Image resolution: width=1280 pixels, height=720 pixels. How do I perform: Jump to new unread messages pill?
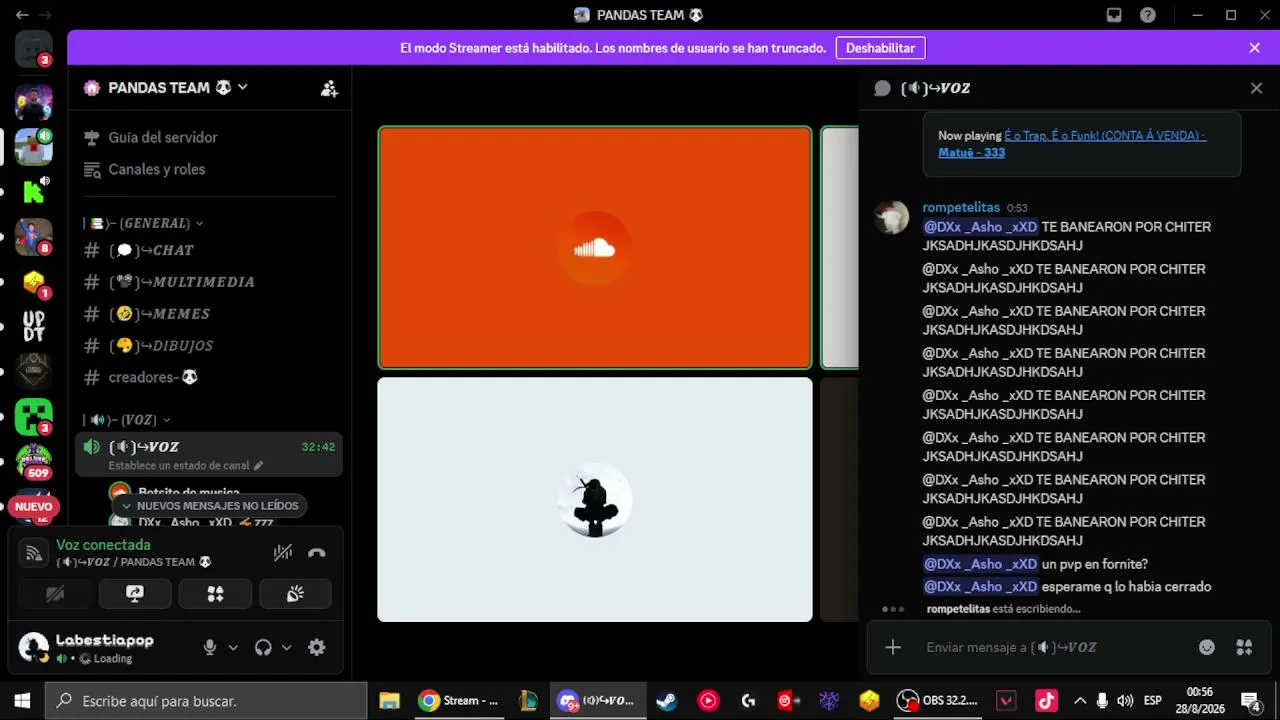coord(208,506)
